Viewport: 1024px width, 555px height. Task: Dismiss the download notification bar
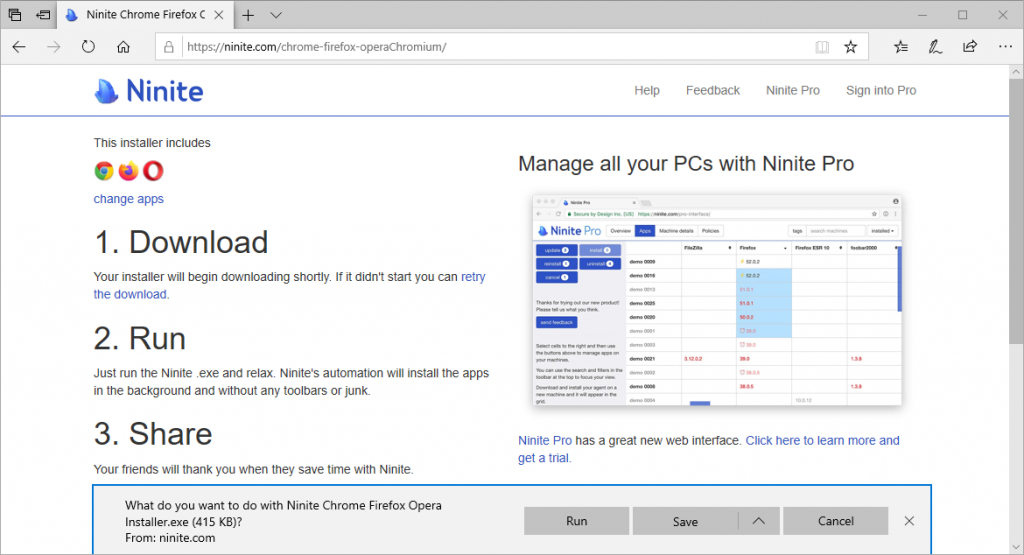coord(909,521)
